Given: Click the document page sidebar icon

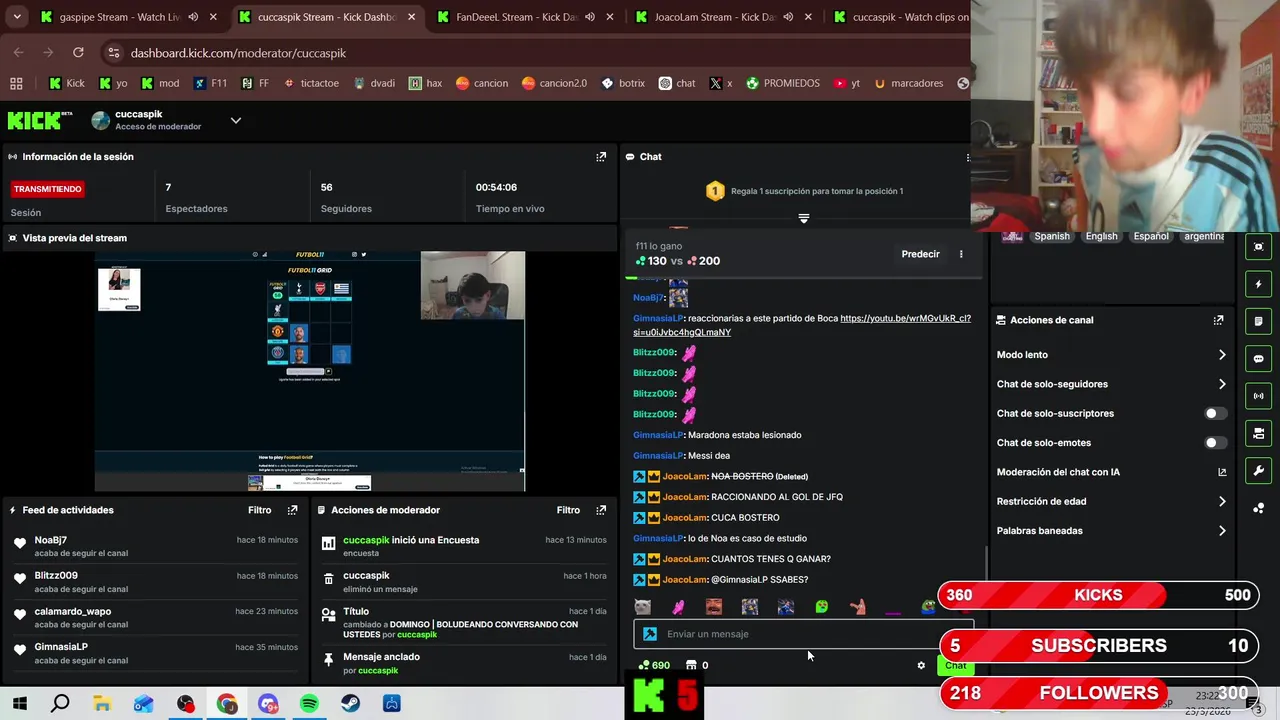Looking at the screenshot, I should 1258,321.
